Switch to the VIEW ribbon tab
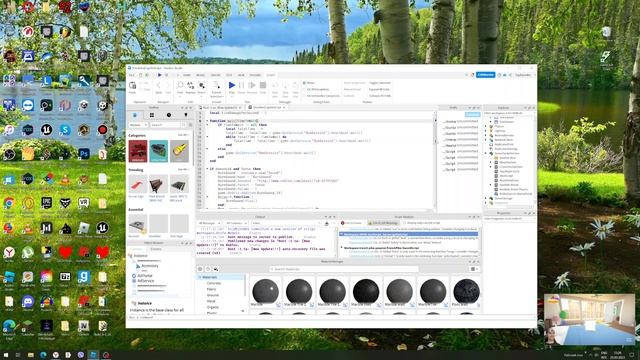Viewport: 640px width, 360px height. 241,75
